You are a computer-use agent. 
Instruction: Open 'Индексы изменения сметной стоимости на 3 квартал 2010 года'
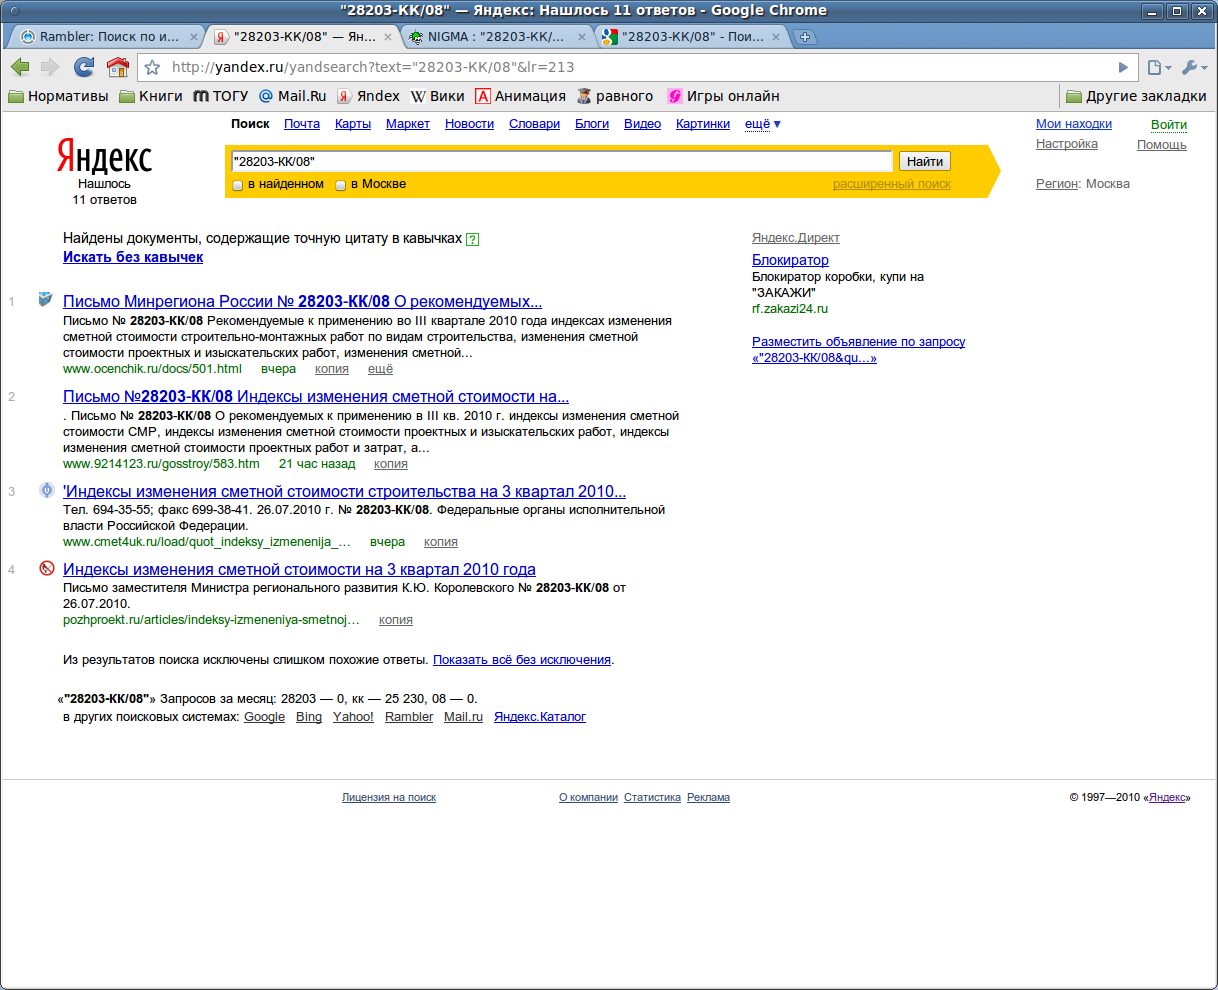(x=300, y=569)
